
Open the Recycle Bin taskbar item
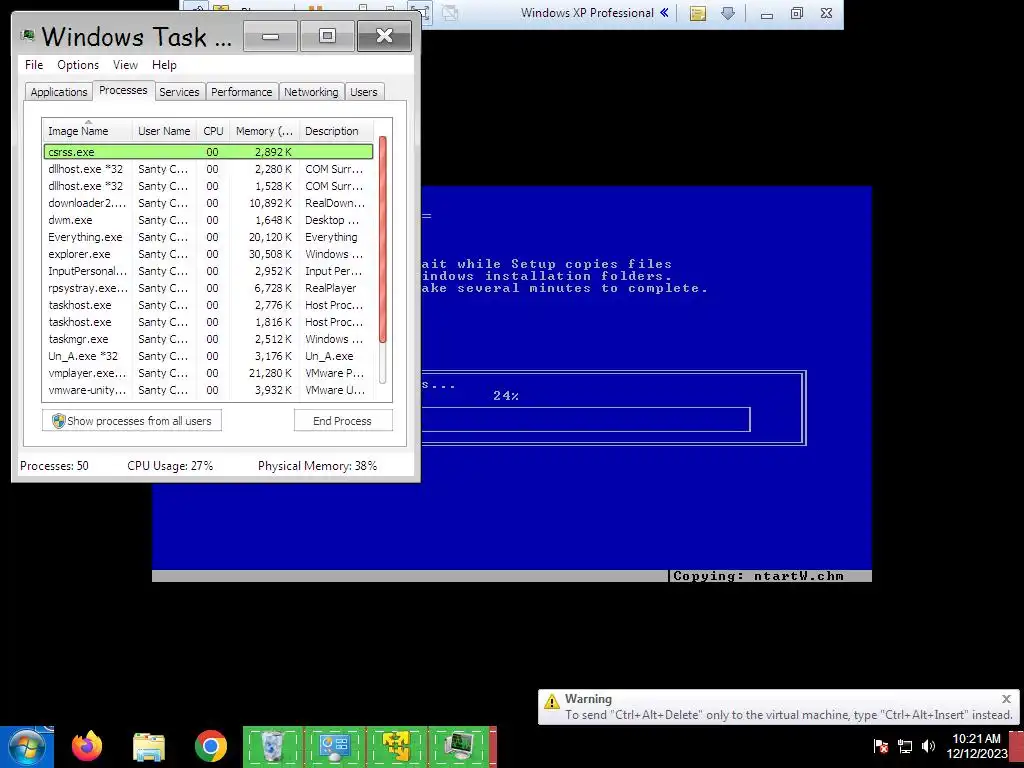[x=272, y=746]
